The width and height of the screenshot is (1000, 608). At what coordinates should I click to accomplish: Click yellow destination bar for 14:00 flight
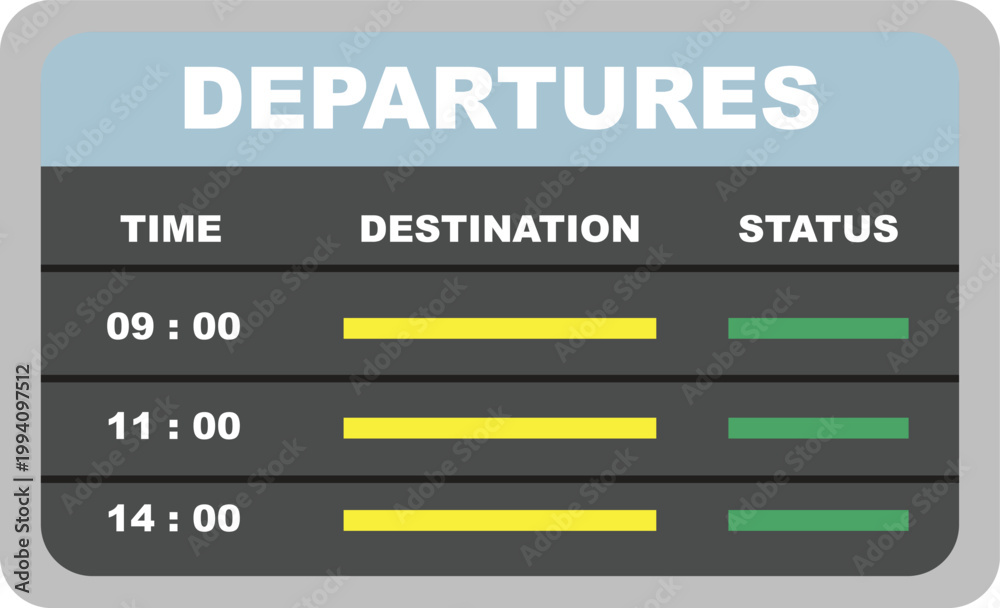tap(499, 520)
